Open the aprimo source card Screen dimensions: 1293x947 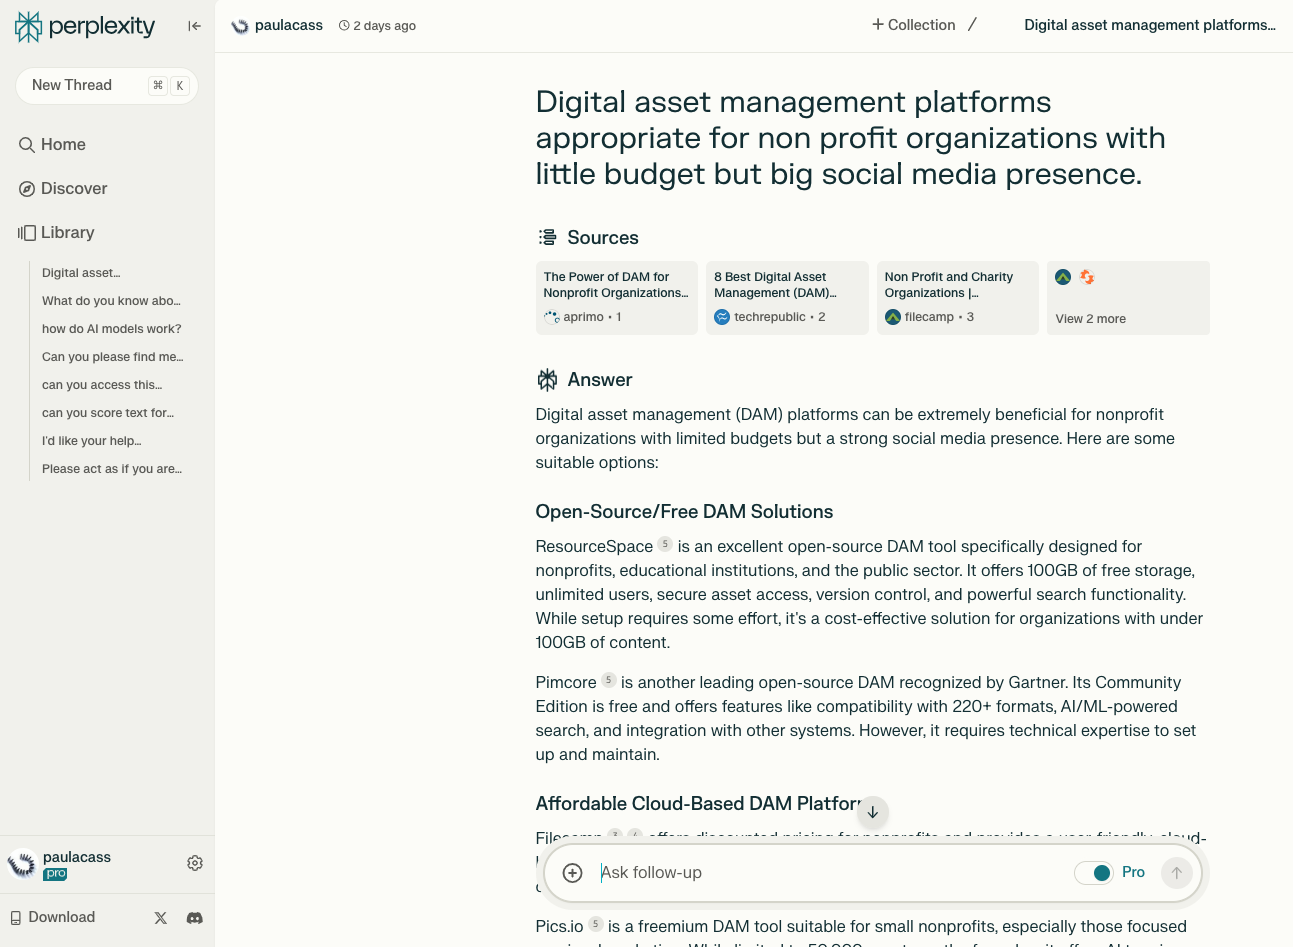[617, 298]
